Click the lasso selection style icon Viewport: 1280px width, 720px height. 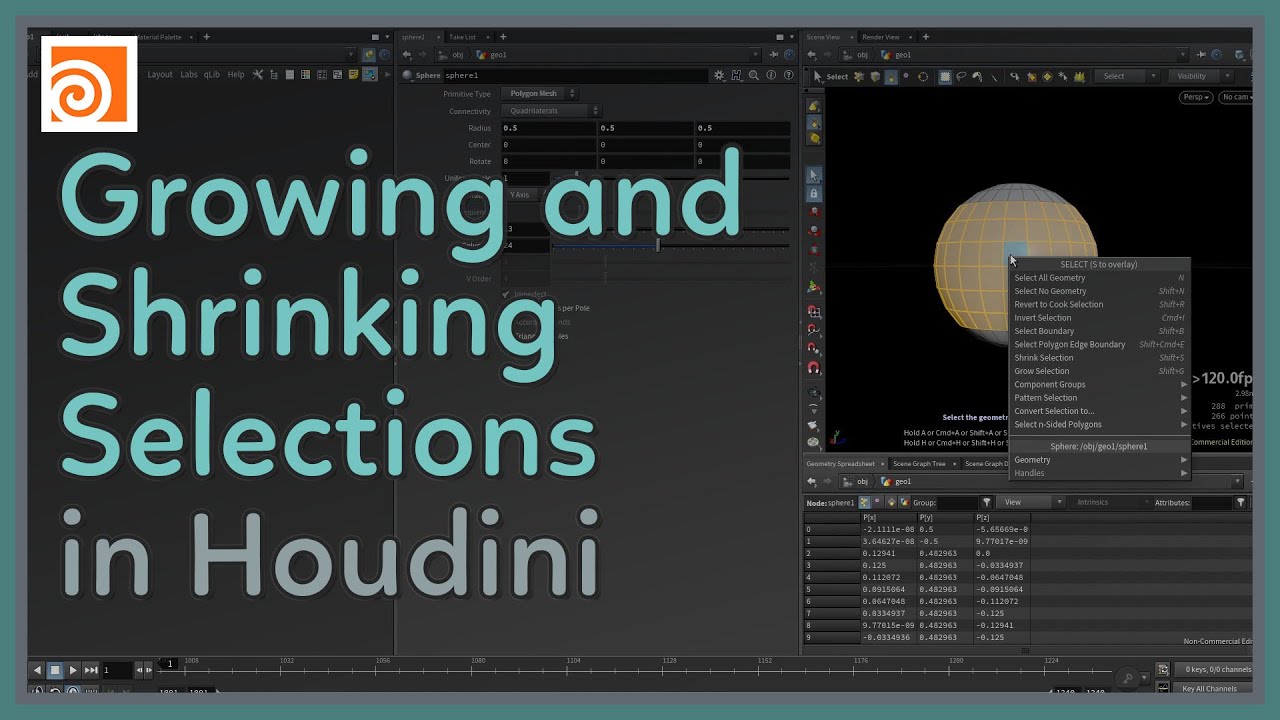[961, 76]
